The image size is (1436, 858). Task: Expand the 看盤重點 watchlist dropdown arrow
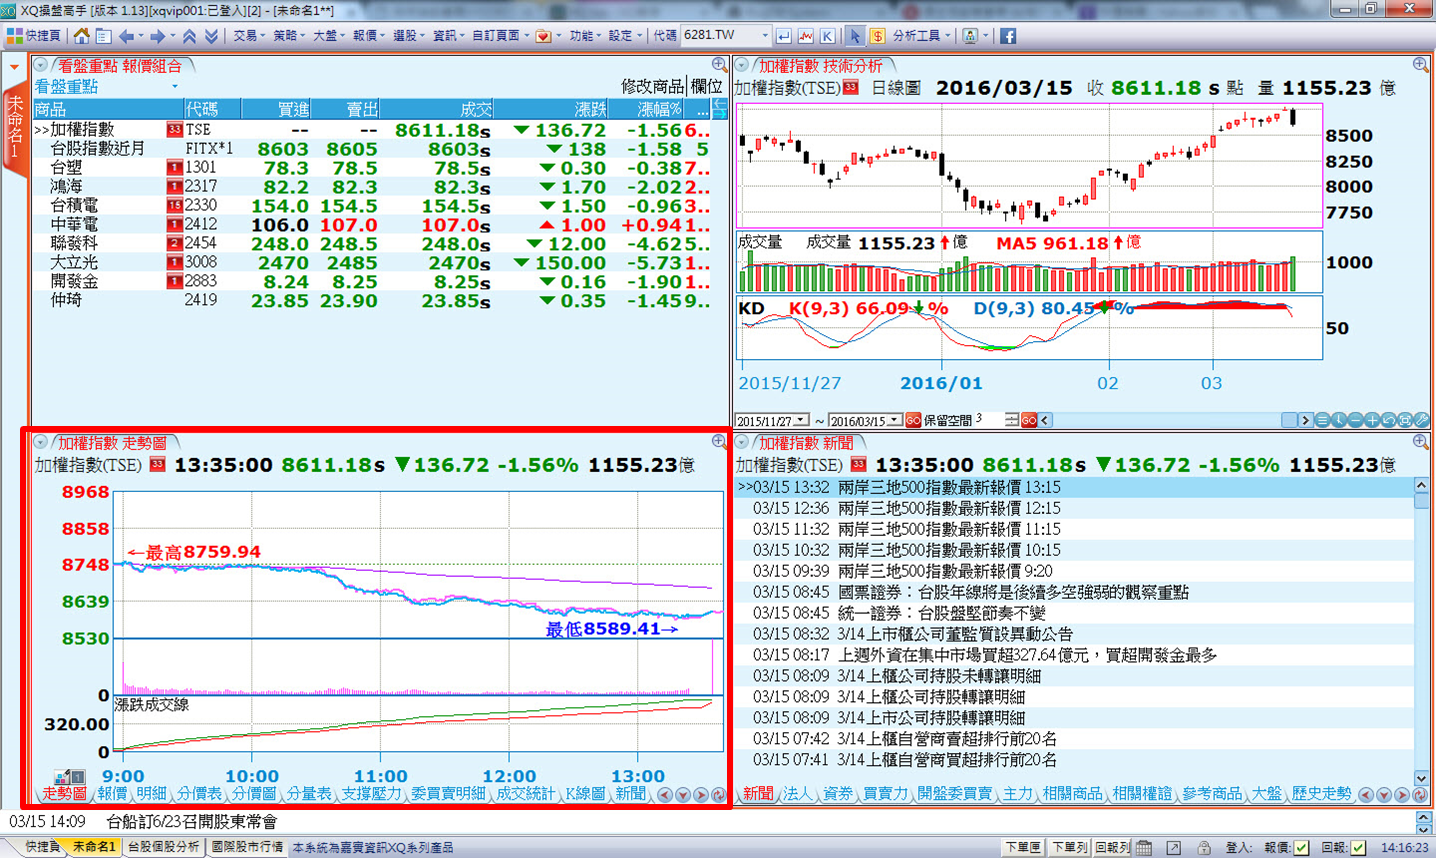pos(175,87)
